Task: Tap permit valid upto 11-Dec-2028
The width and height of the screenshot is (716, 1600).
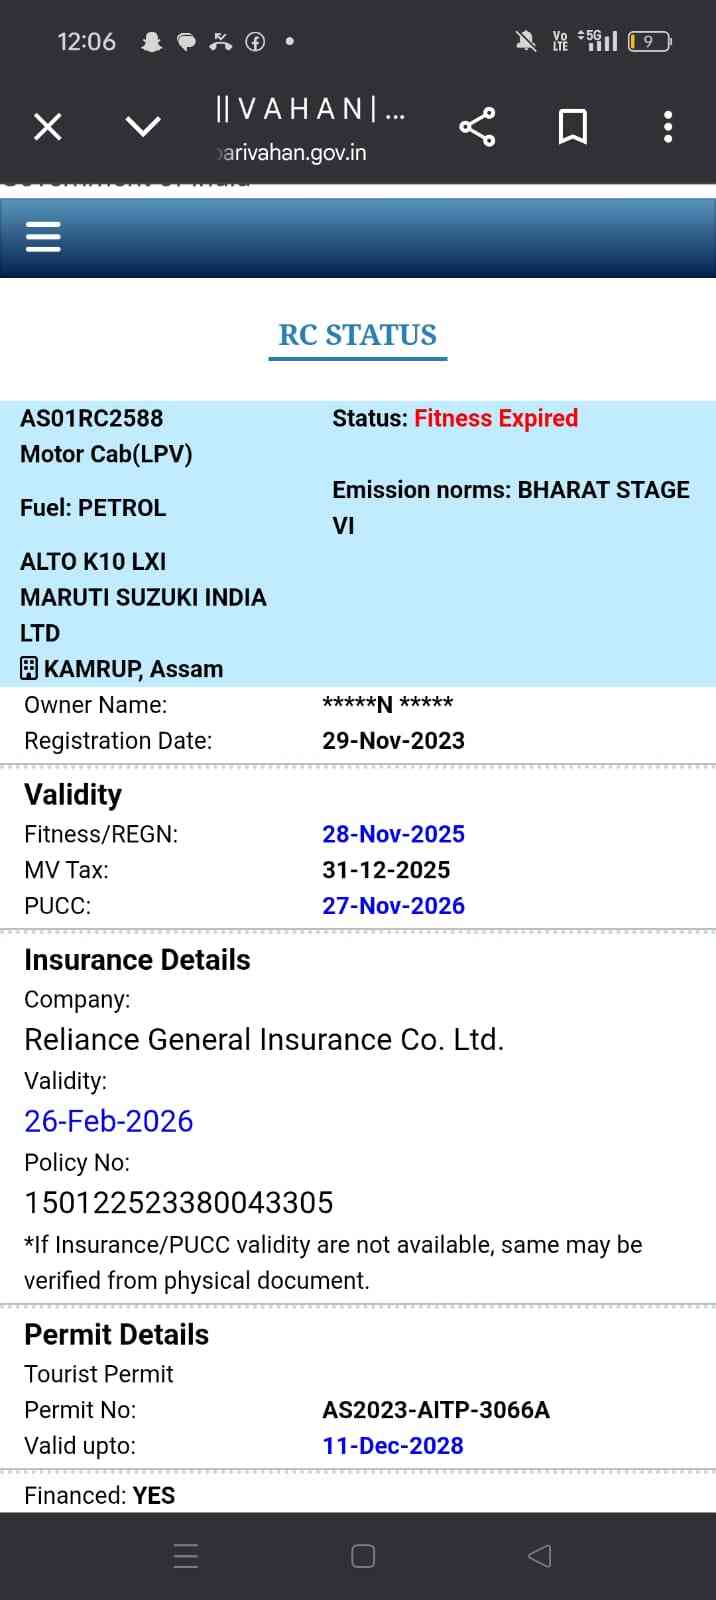Action: pos(392,1446)
